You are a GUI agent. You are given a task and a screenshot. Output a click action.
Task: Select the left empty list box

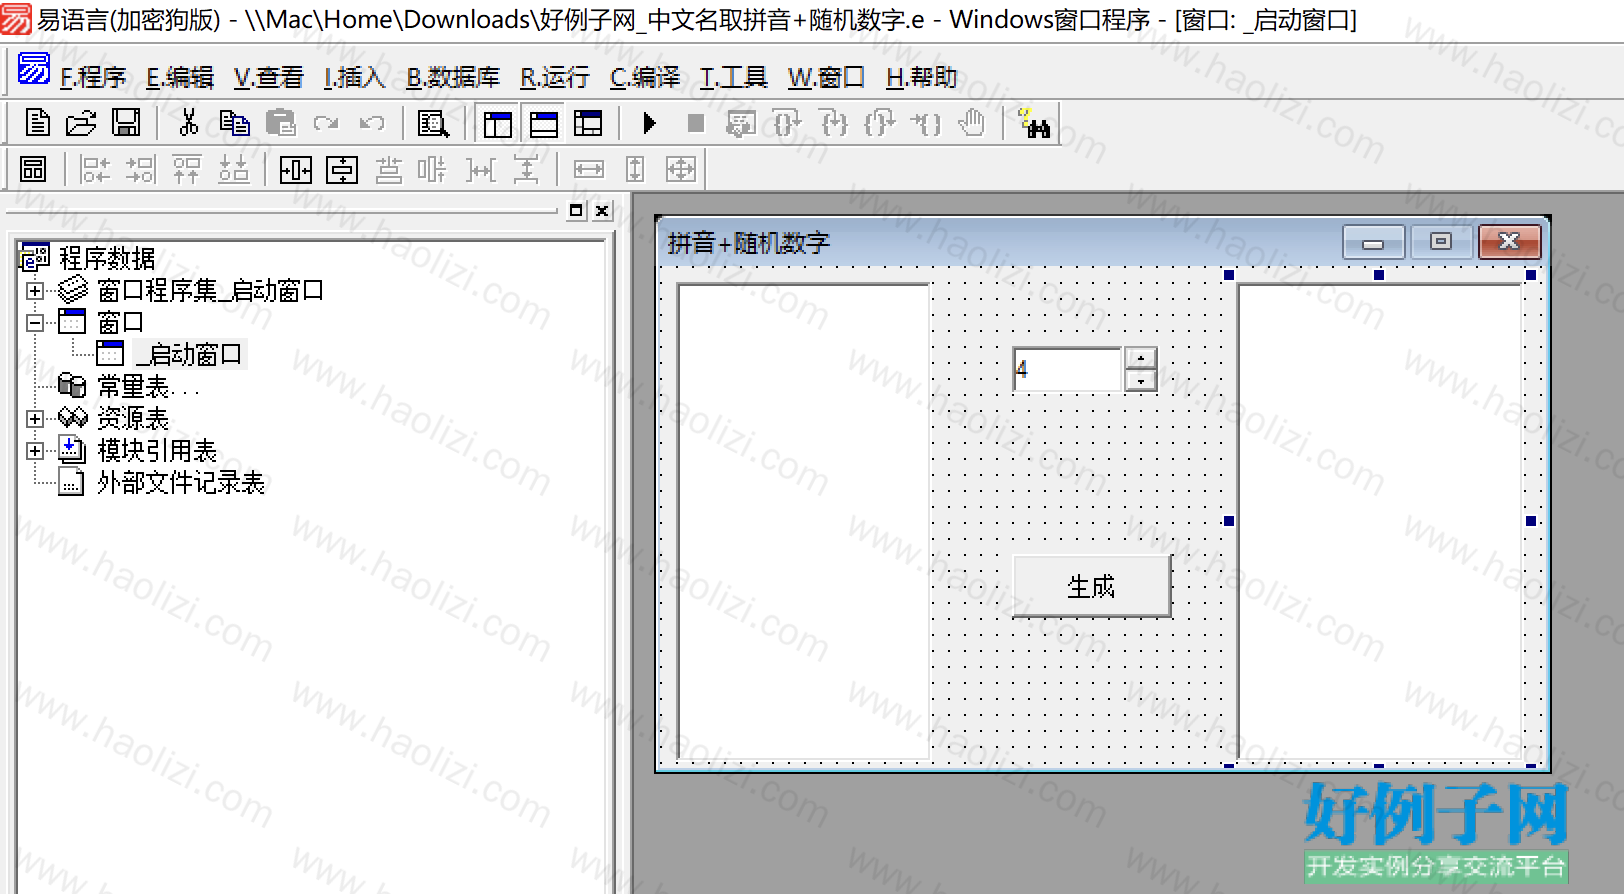coord(804,523)
